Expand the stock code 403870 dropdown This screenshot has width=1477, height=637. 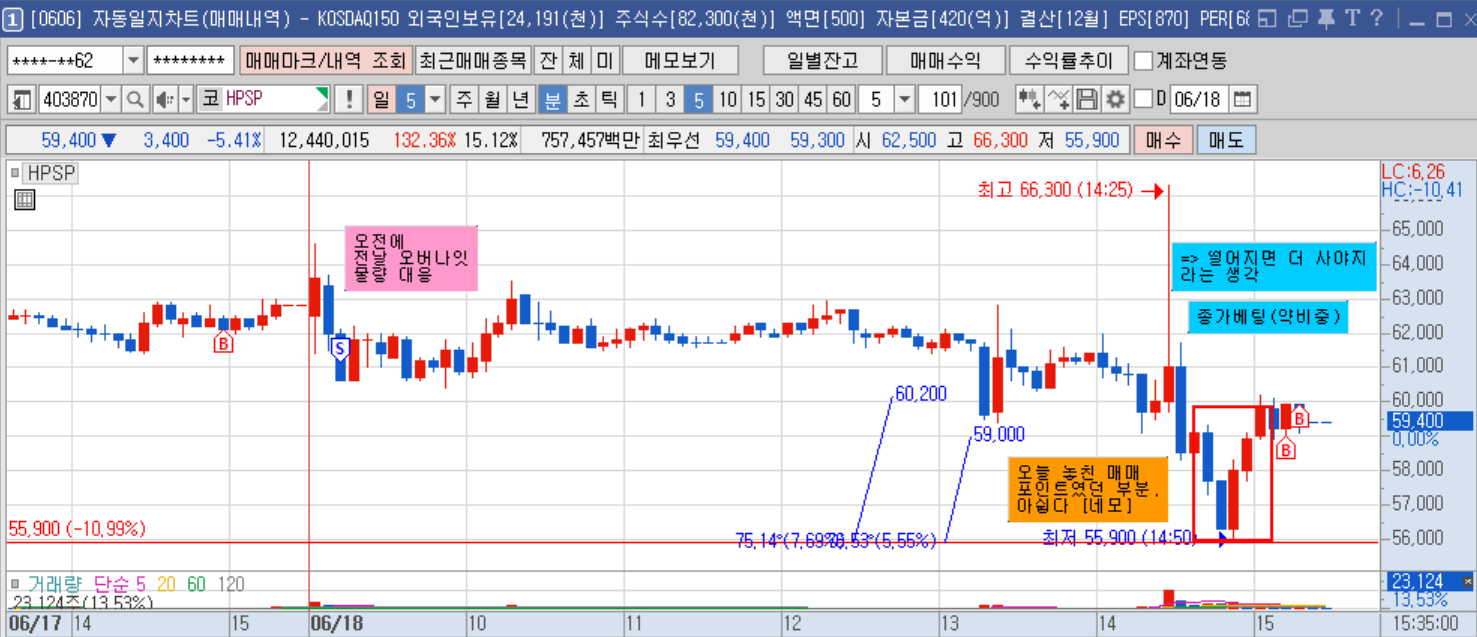point(111,100)
